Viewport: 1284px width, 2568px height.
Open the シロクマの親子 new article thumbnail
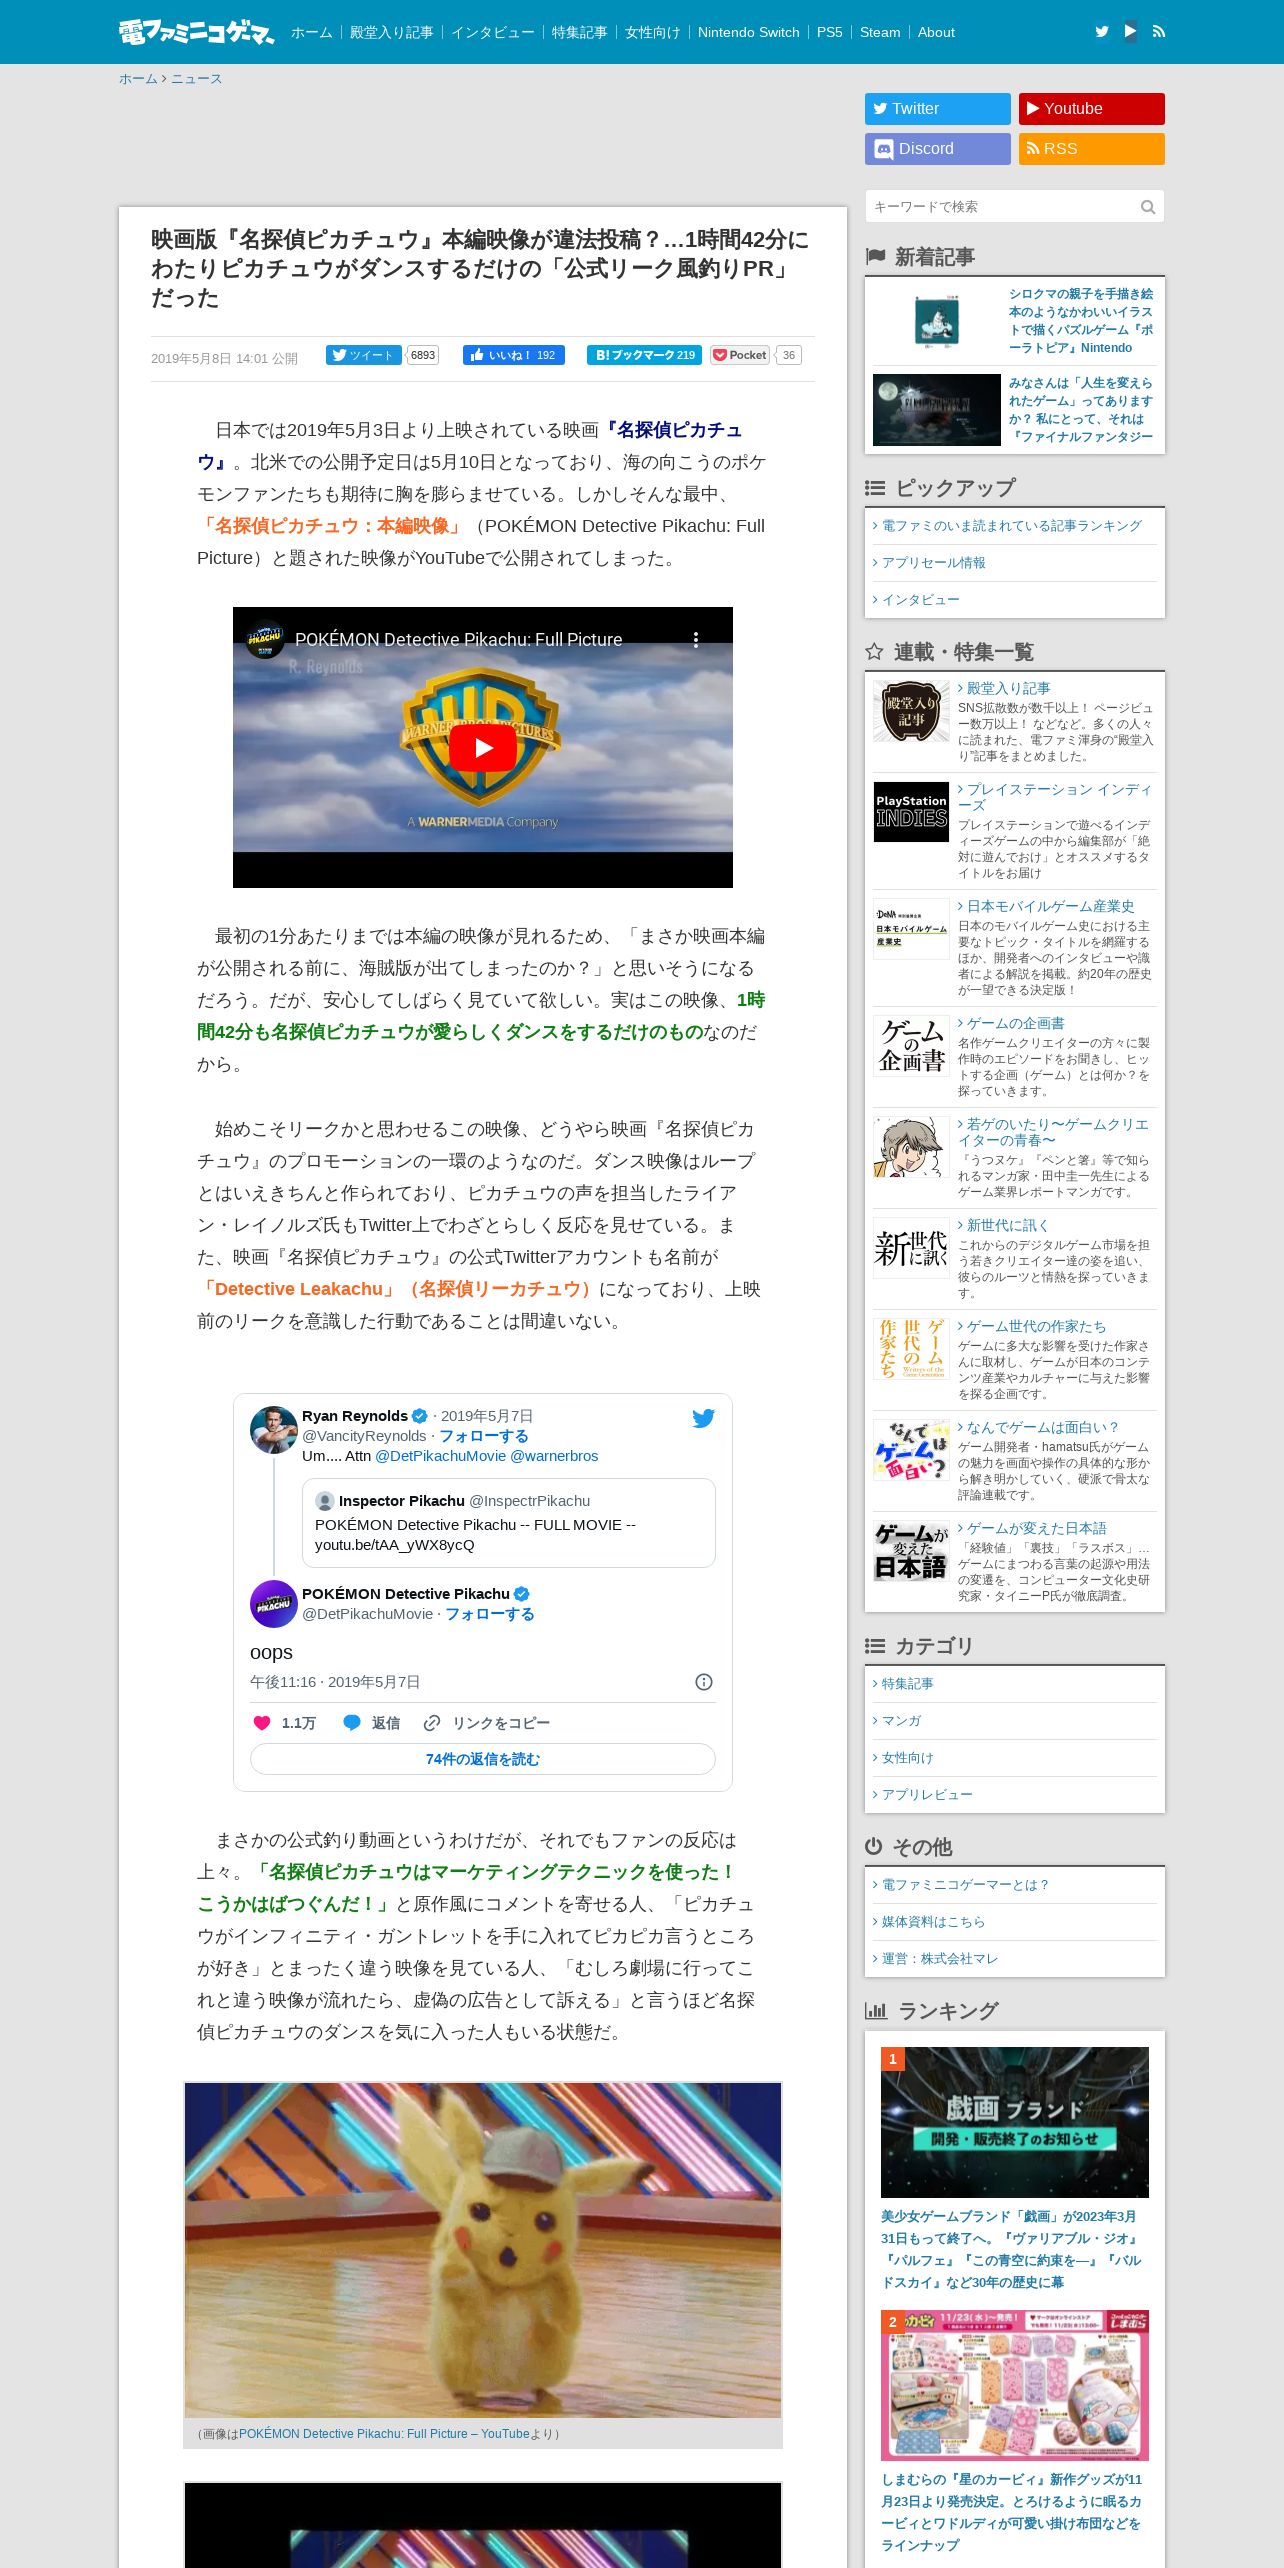(937, 321)
